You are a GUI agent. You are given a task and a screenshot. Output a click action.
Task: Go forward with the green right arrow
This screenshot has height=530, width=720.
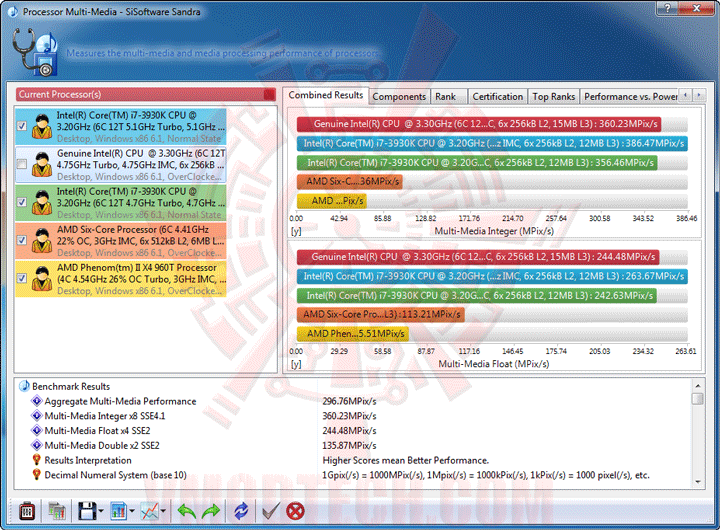(x=211, y=511)
